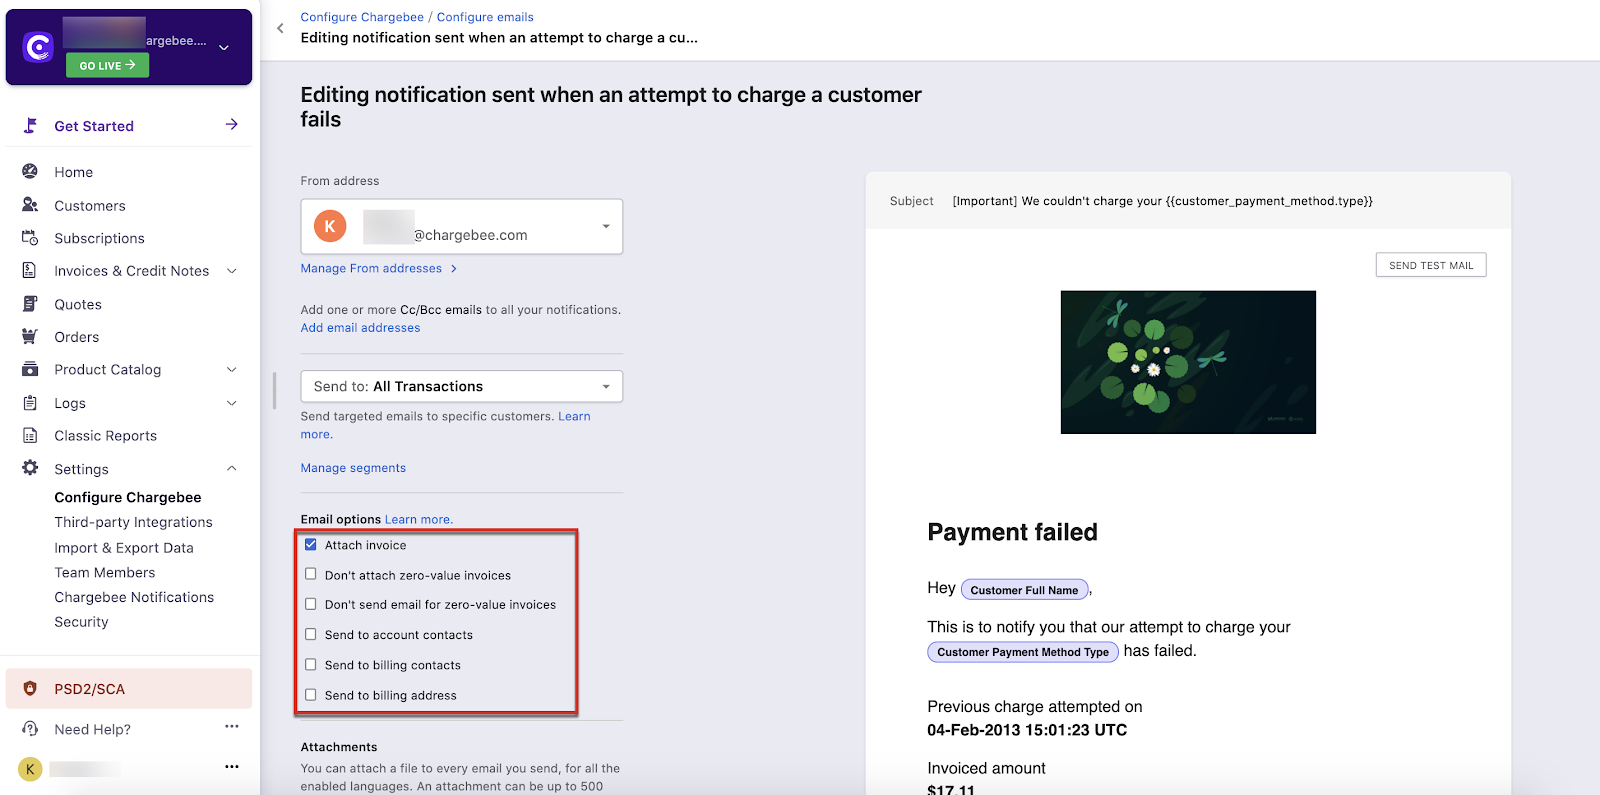
Task: Click the Customer Full Name placeholder tag
Action: pyautogui.click(x=1024, y=590)
